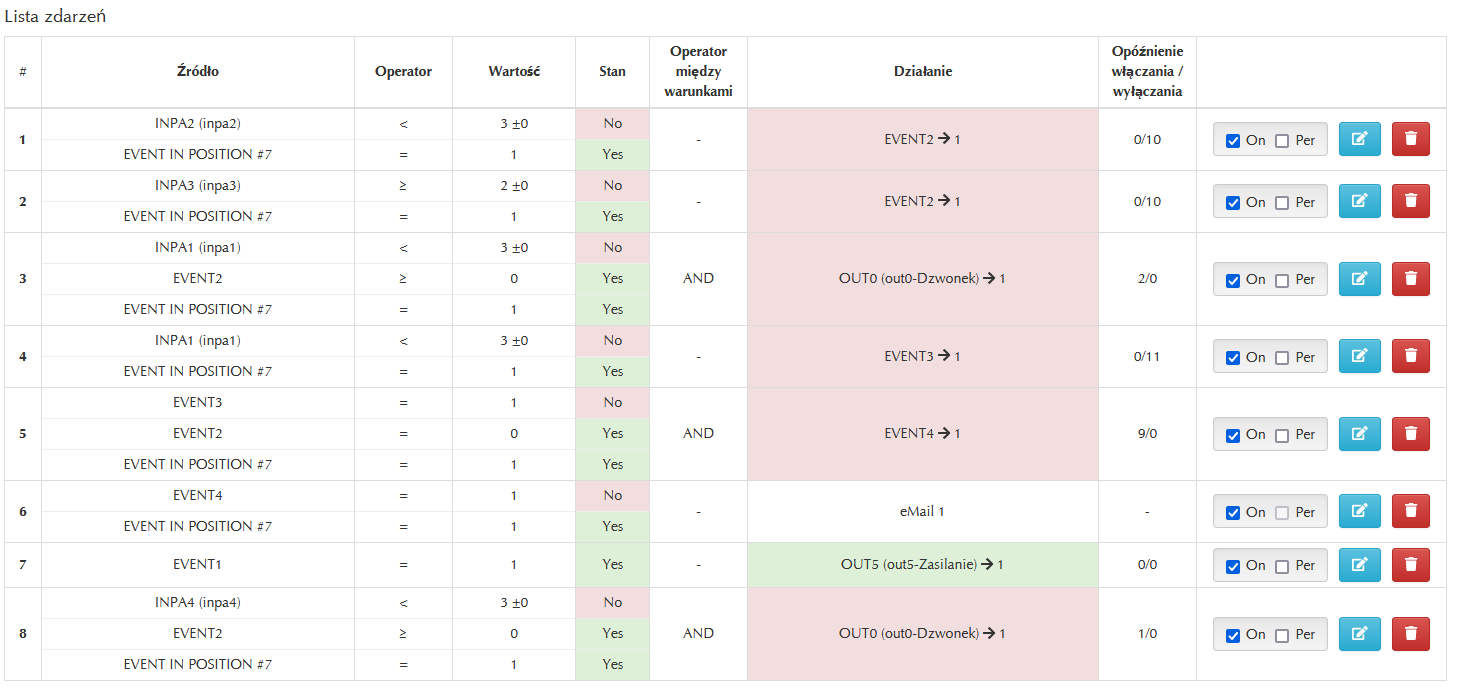Click the Źródło column header
Screen dimensions: 1458x691
click(197, 72)
